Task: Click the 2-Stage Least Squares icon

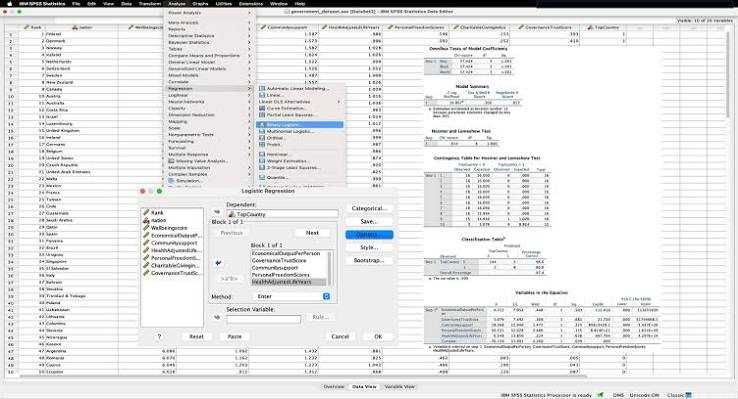Action: pyautogui.click(x=262, y=168)
